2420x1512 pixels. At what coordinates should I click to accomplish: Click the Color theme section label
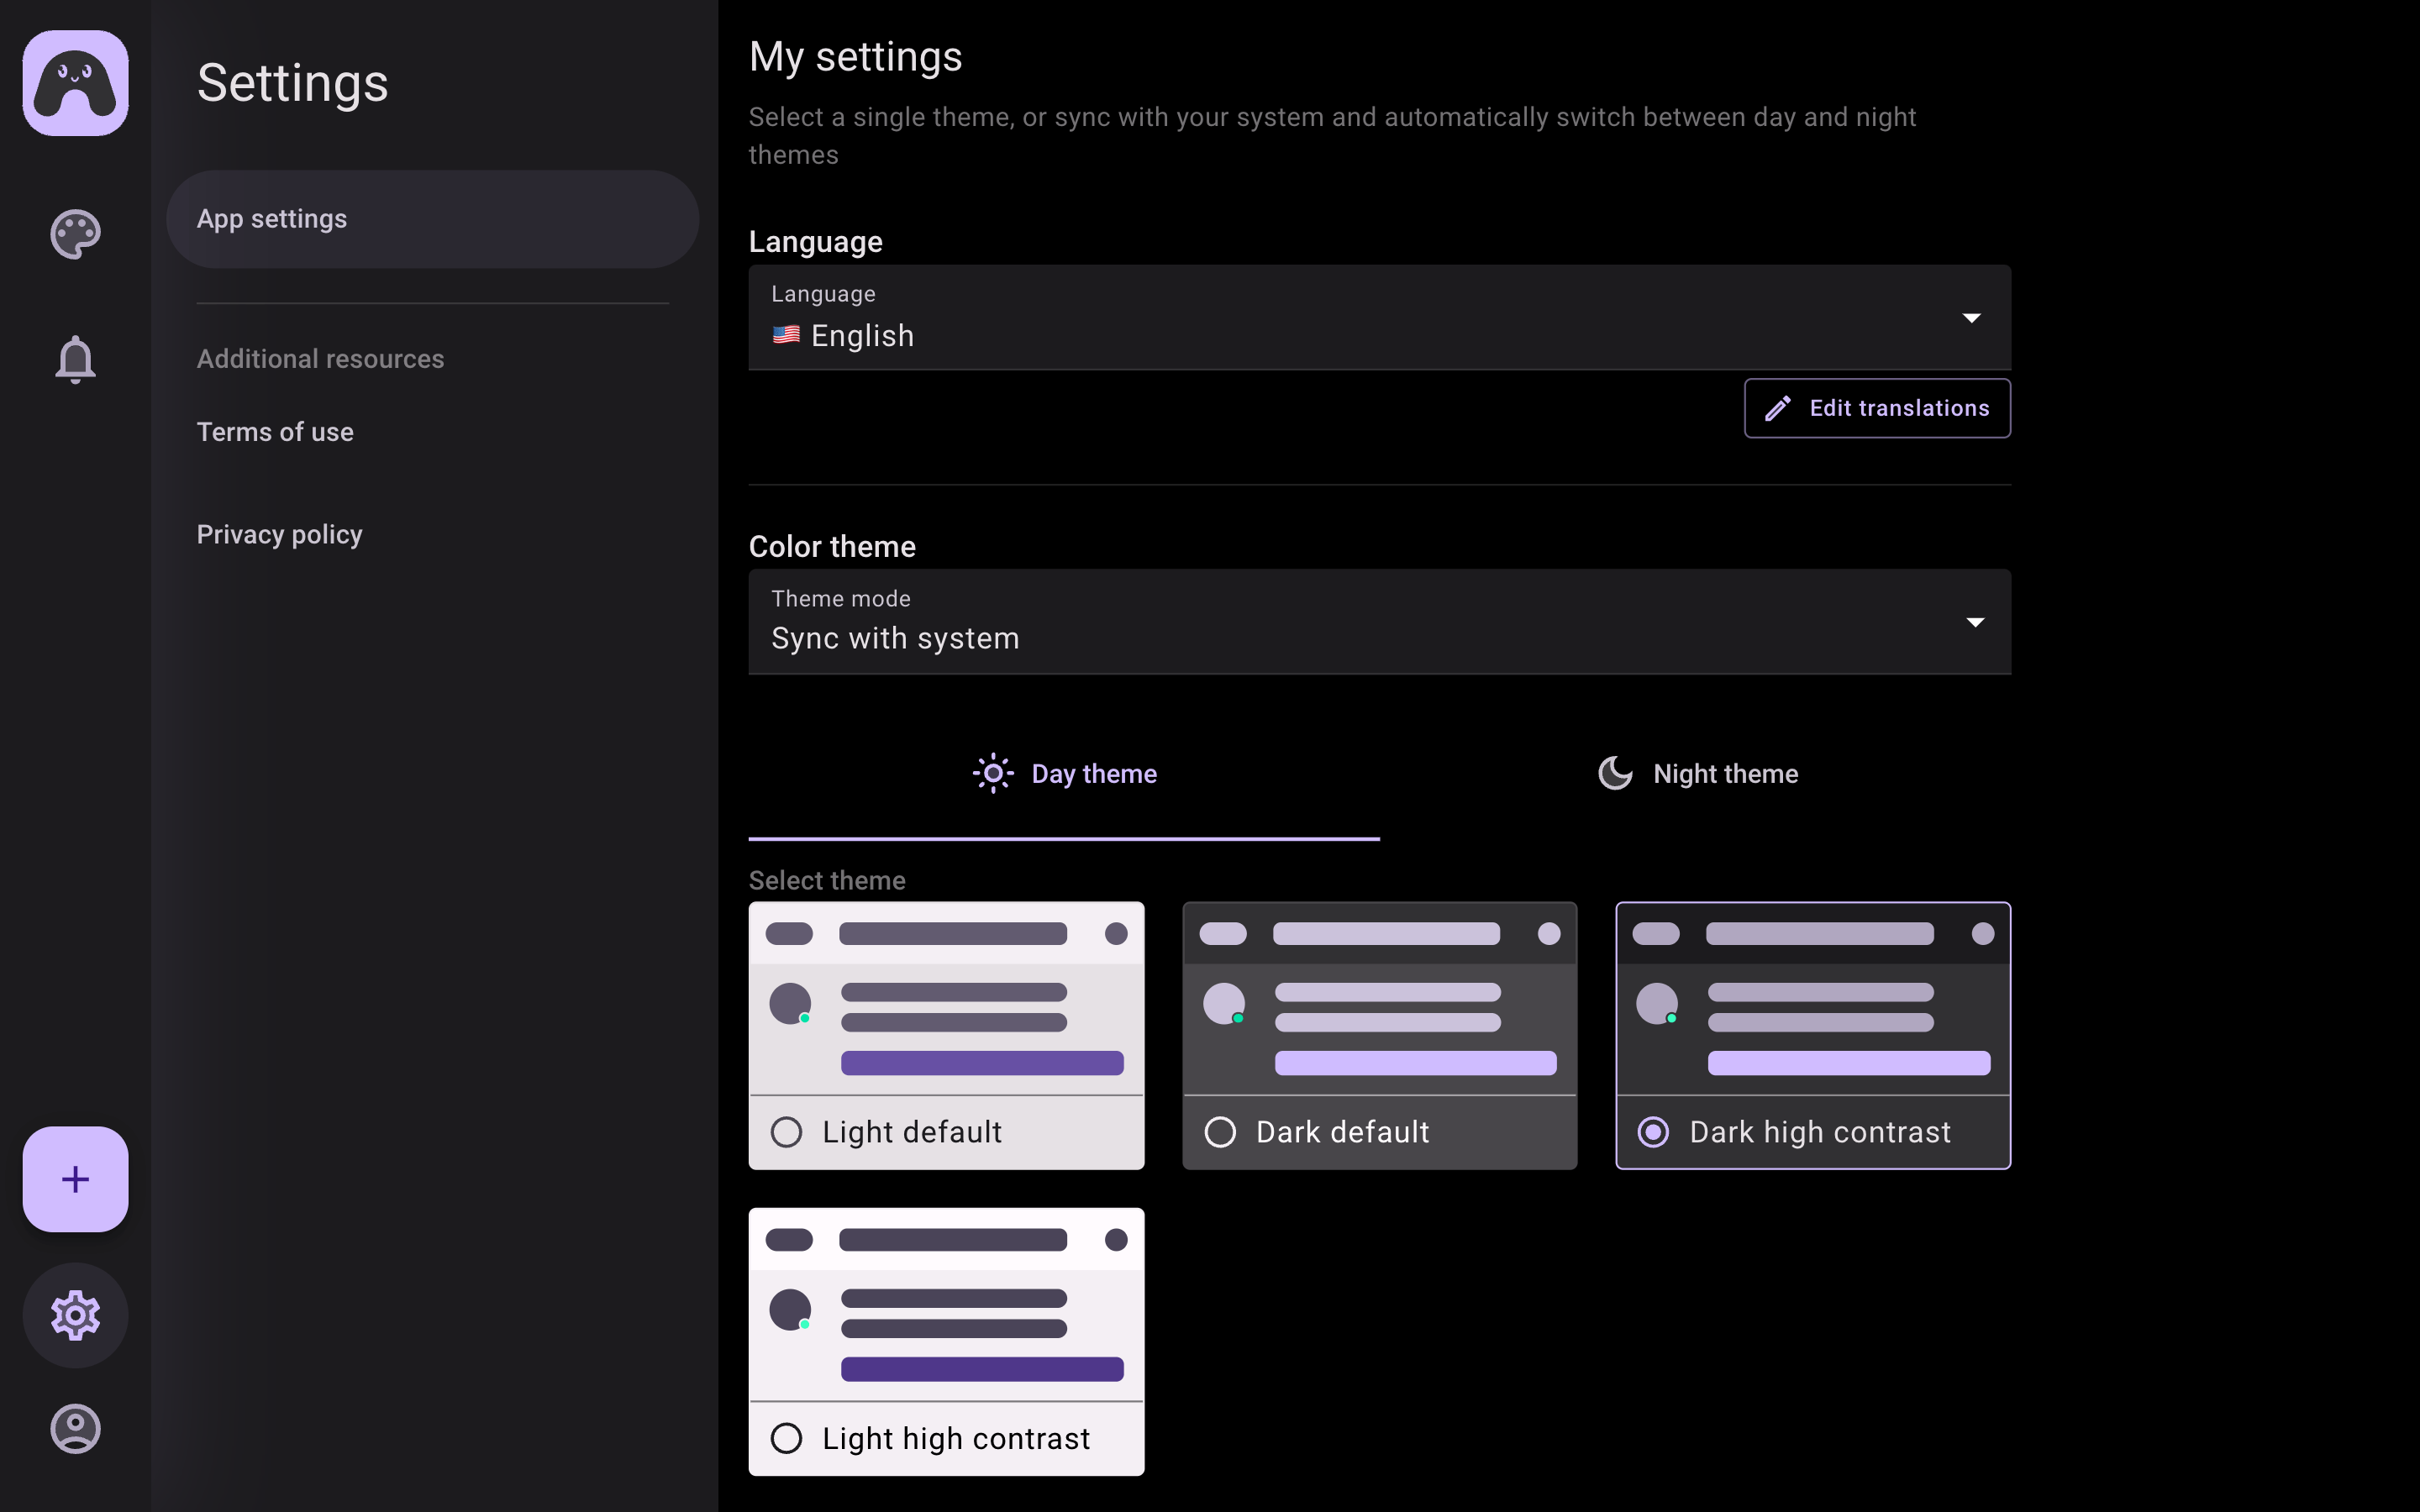click(832, 547)
